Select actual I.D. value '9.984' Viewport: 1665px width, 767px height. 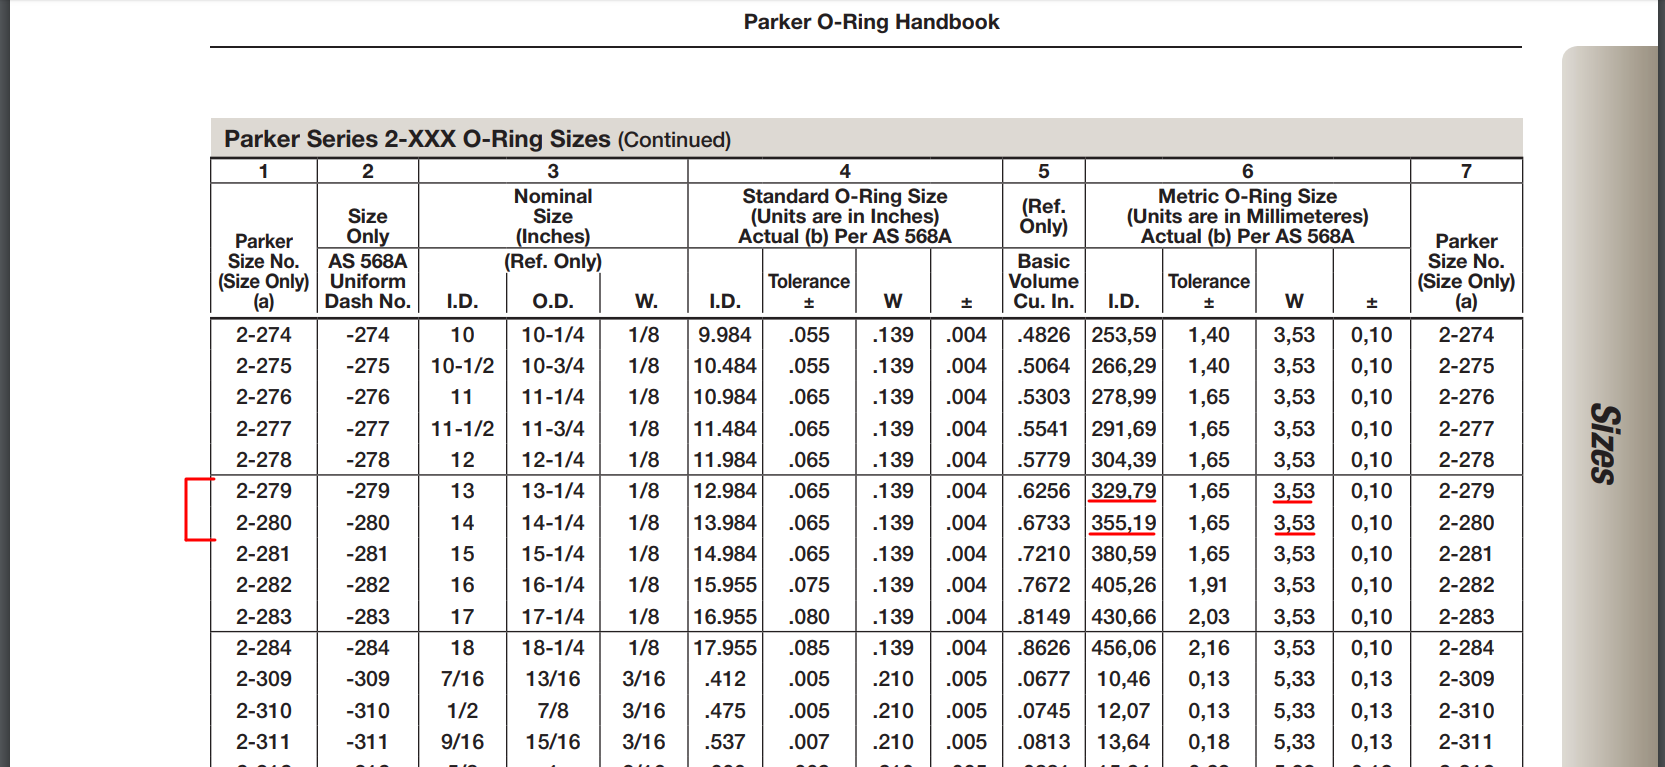tap(725, 335)
